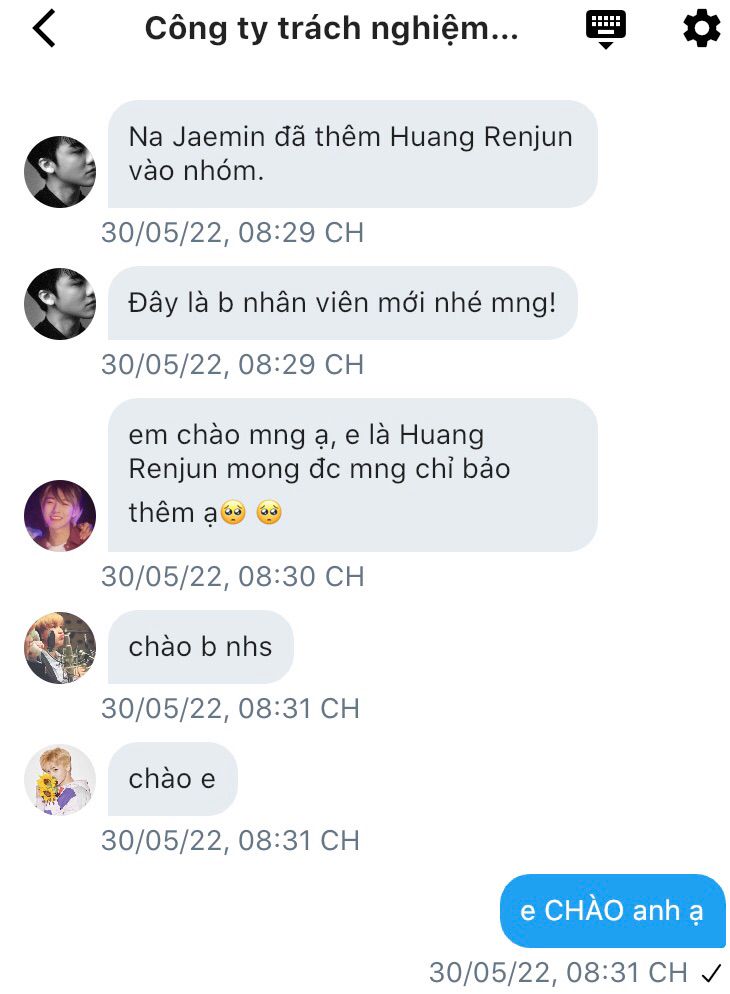Image resolution: width=730 pixels, height=994 pixels.
Task: Open chat settings gear icon
Action: (x=701, y=29)
